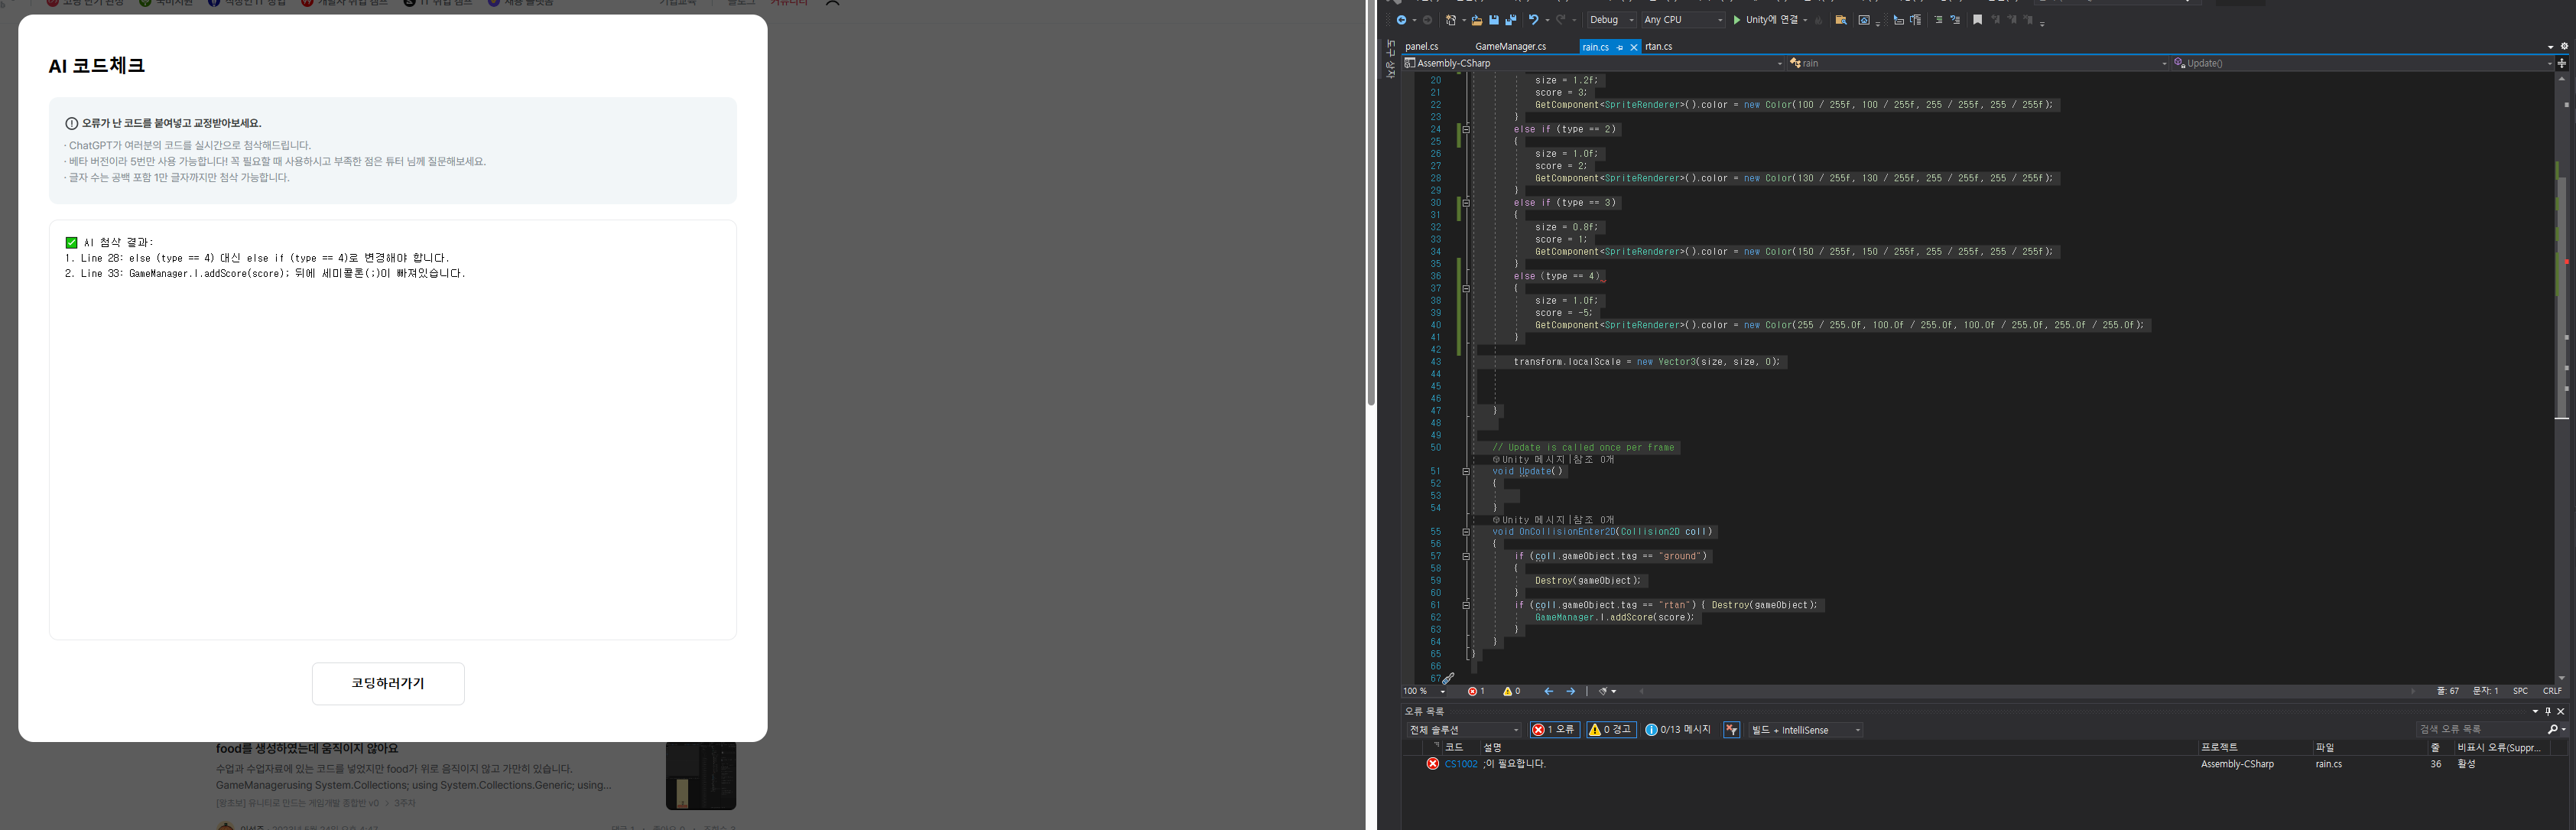Open the rain class navigation dropdown
The width and height of the screenshot is (2576, 830).
(1978, 63)
